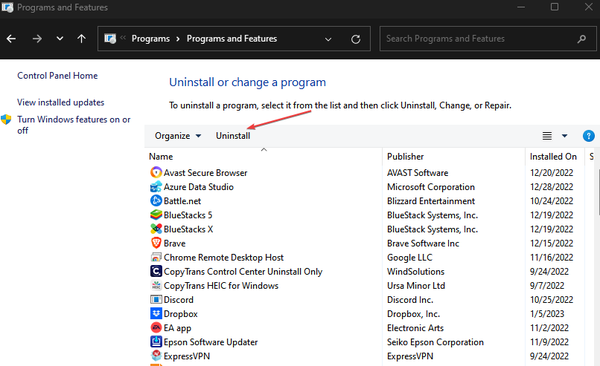Click the Epson Software Updater icon

pos(156,342)
